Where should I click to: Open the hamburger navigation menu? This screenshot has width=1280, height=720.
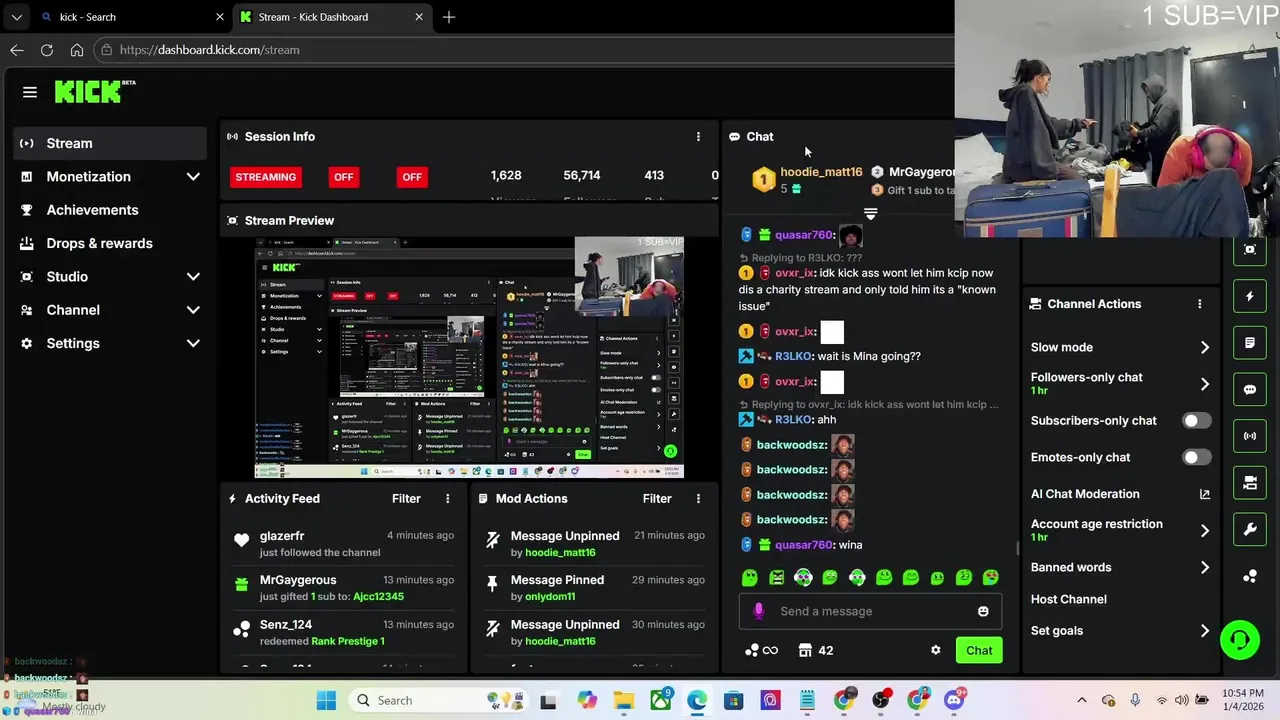pyautogui.click(x=30, y=92)
